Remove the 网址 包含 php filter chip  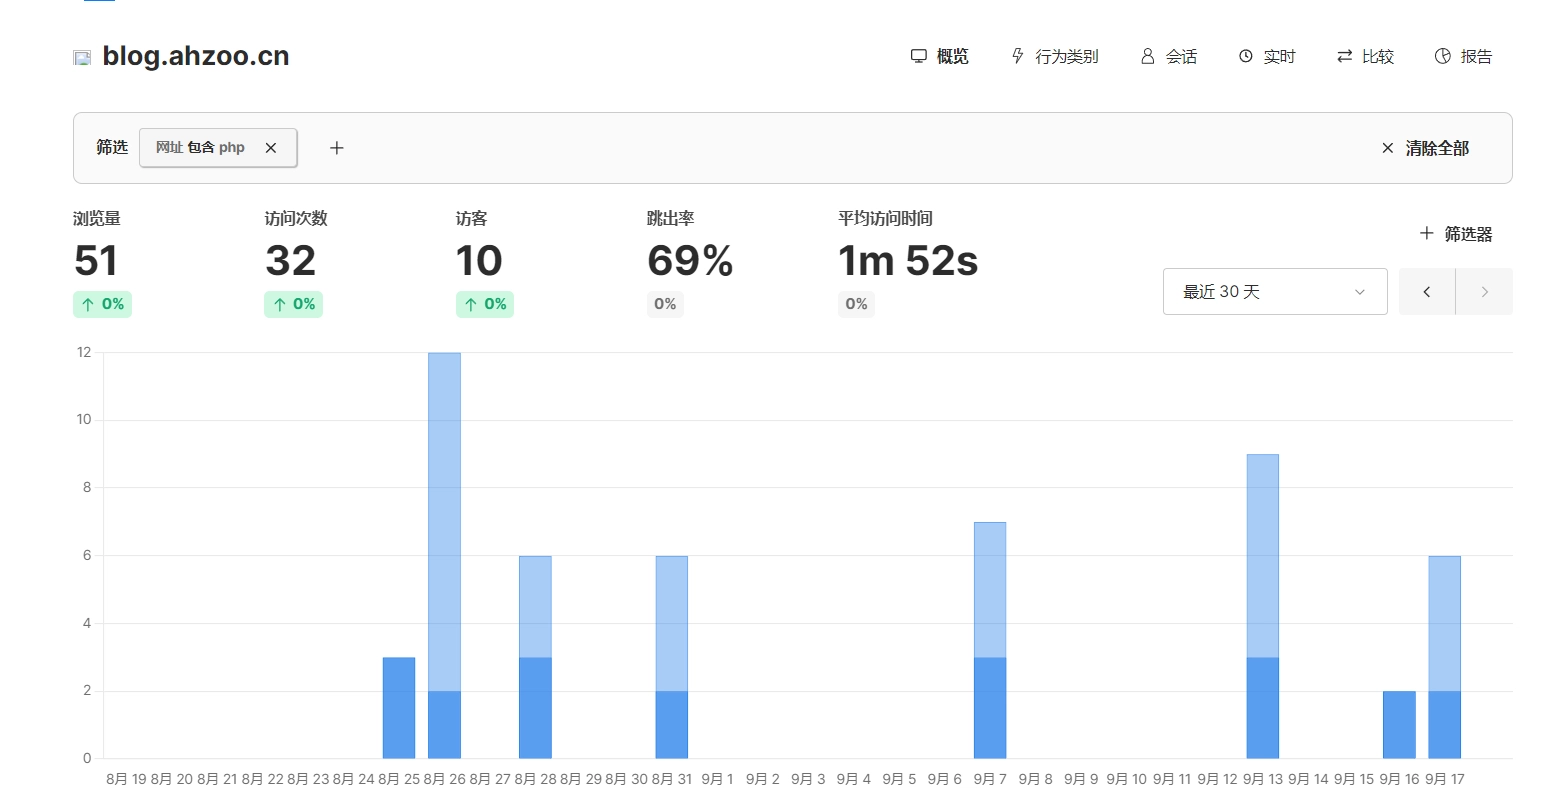(270, 148)
